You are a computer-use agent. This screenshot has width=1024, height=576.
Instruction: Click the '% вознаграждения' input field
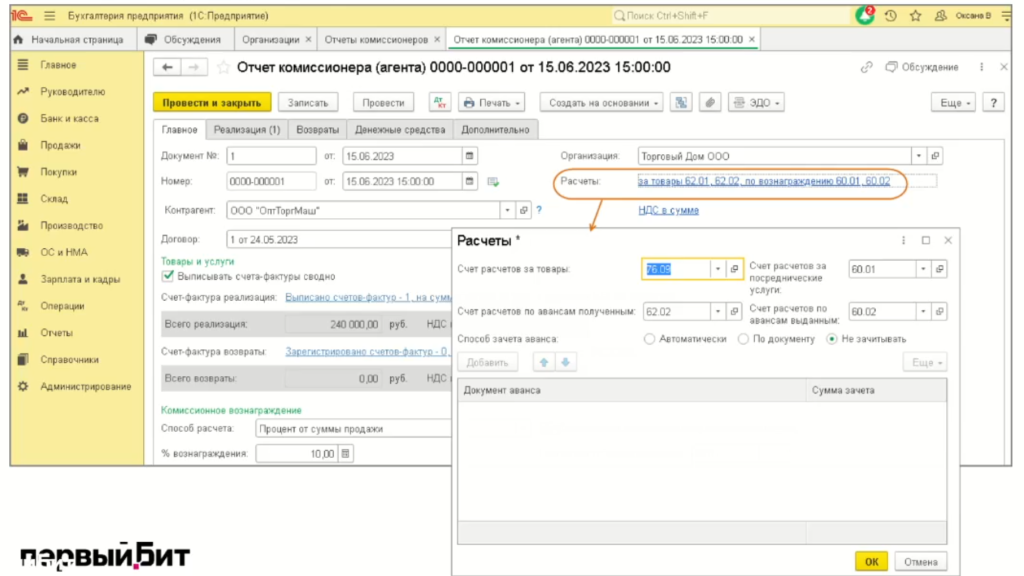tap(297, 454)
